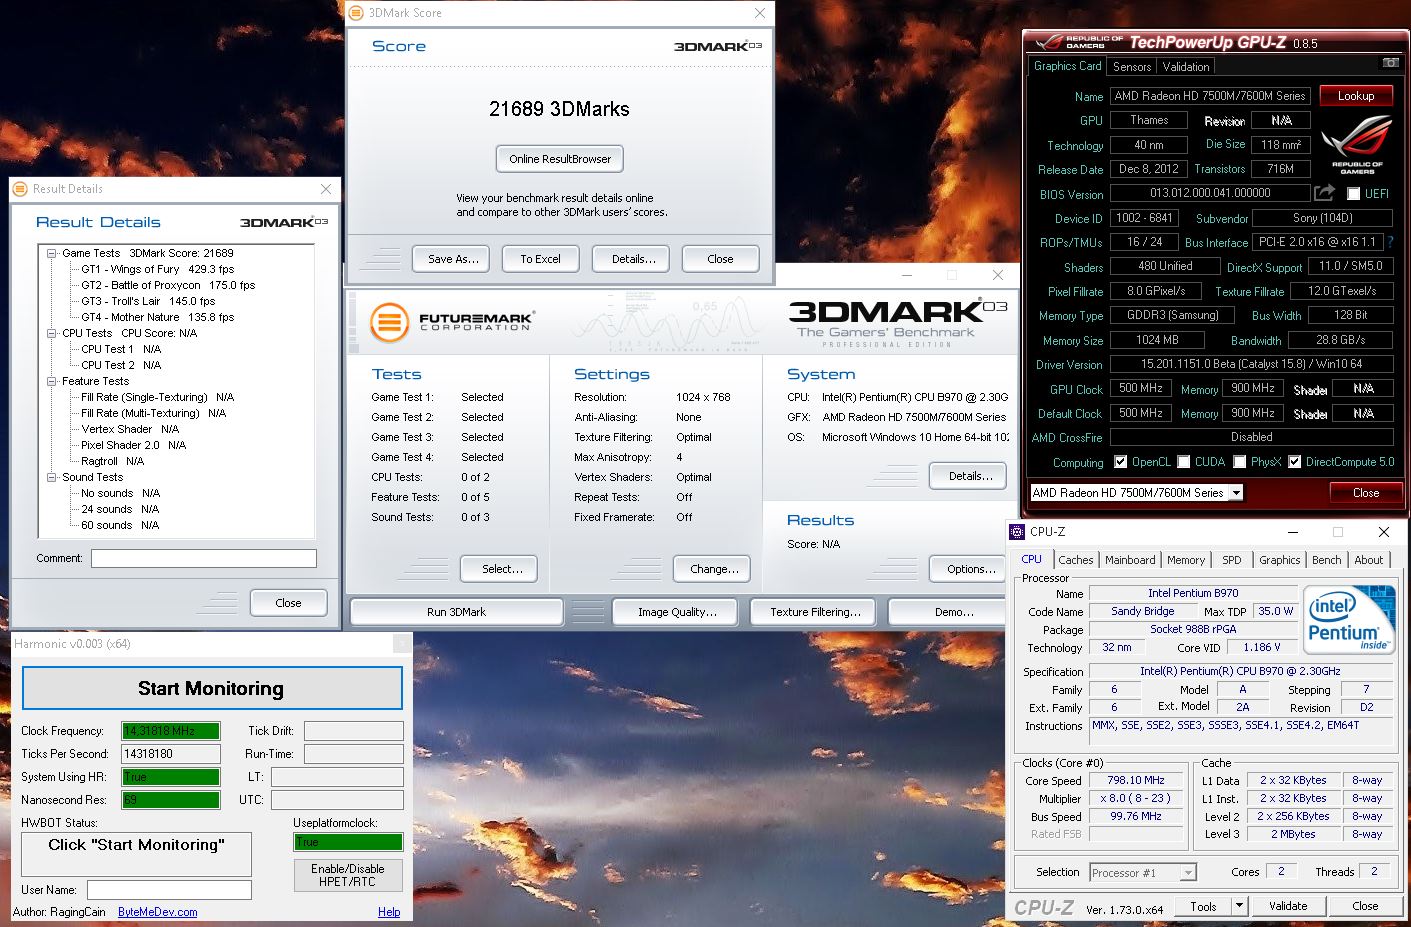Image resolution: width=1411 pixels, height=927 pixels.
Task: Toggle the CUDA checkbox
Action: 1184,462
